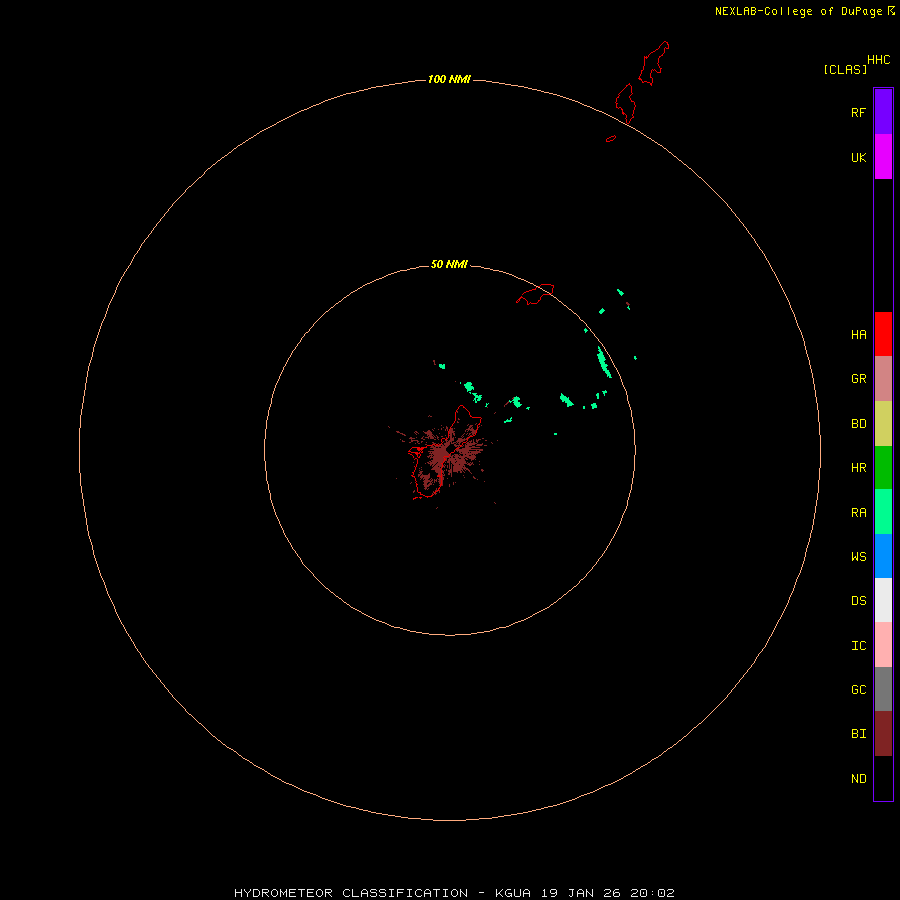The height and width of the screenshot is (900, 900).
Task: Click the brown biological echo at radar center
Action: pyautogui.click(x=444, y=453)
